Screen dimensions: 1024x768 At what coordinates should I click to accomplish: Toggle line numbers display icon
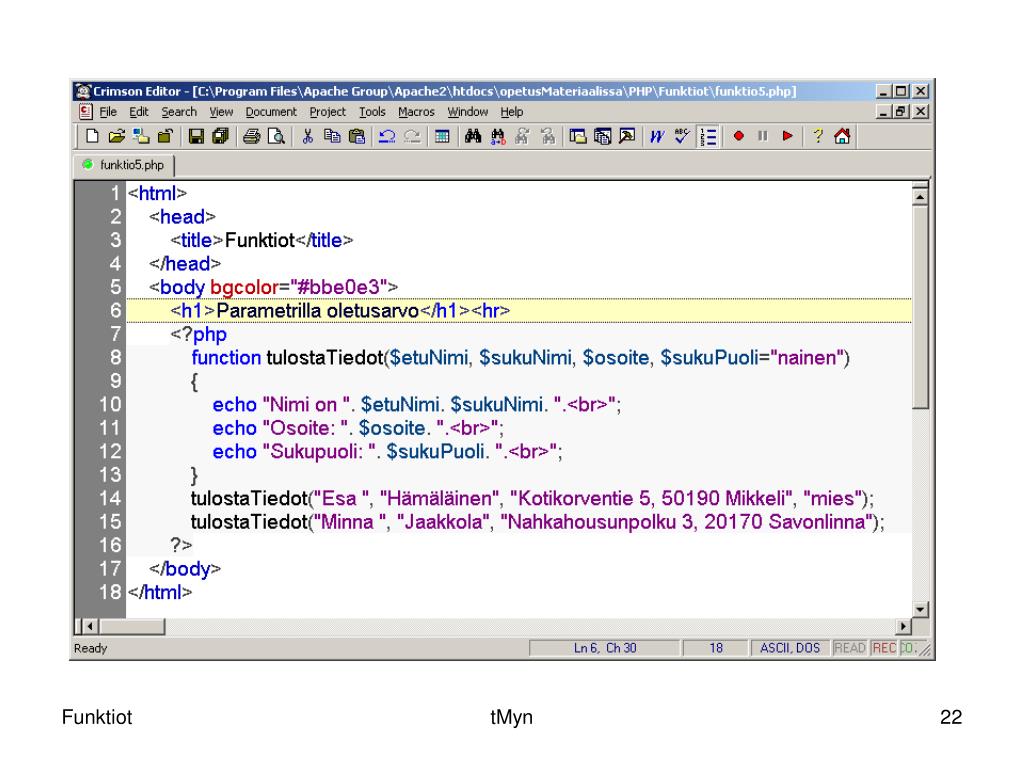tap(708, 136)
